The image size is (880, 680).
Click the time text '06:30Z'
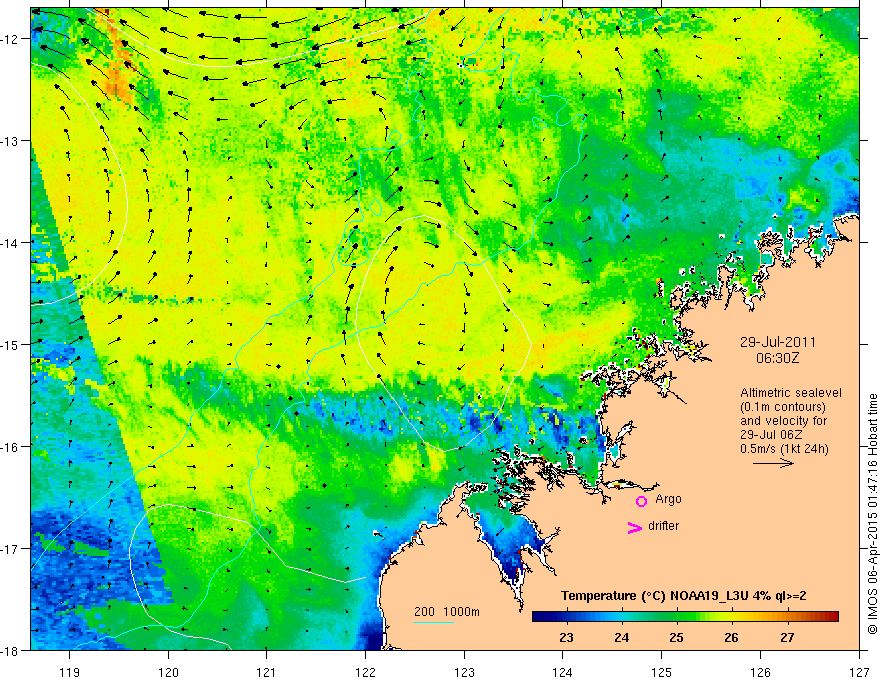click(777, 358)
